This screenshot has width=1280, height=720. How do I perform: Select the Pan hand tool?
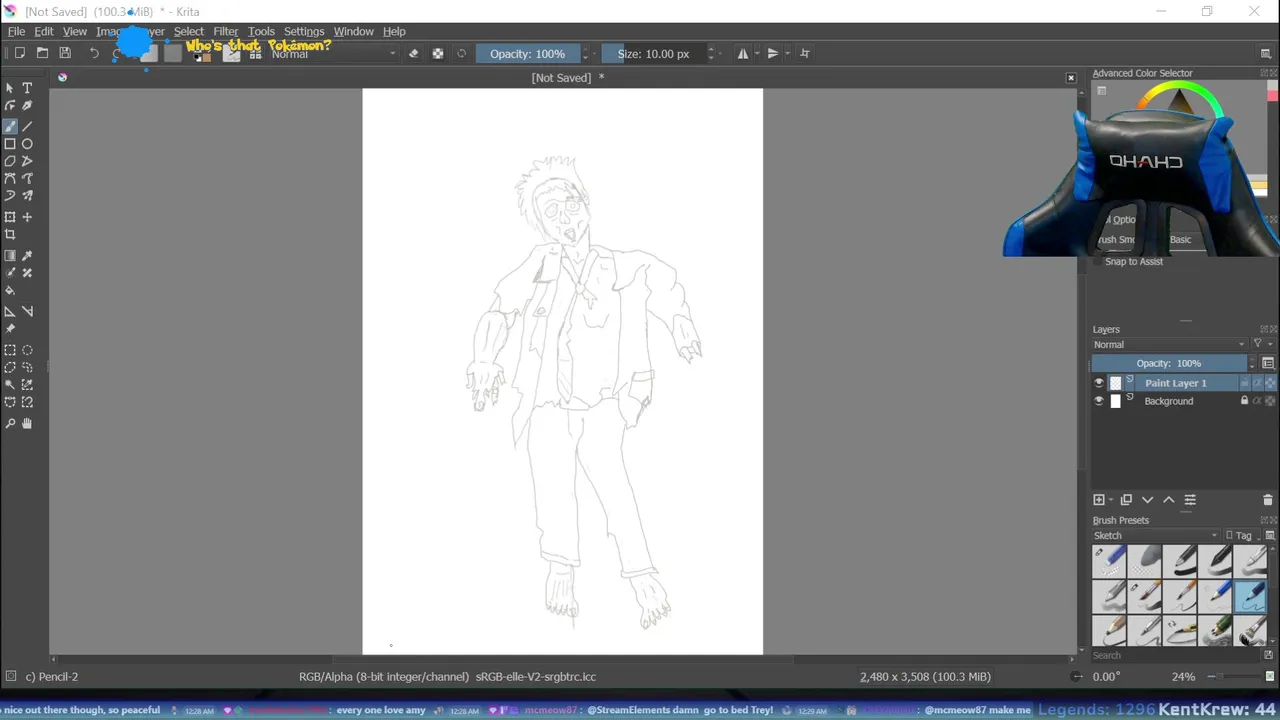tap(27, 424)
